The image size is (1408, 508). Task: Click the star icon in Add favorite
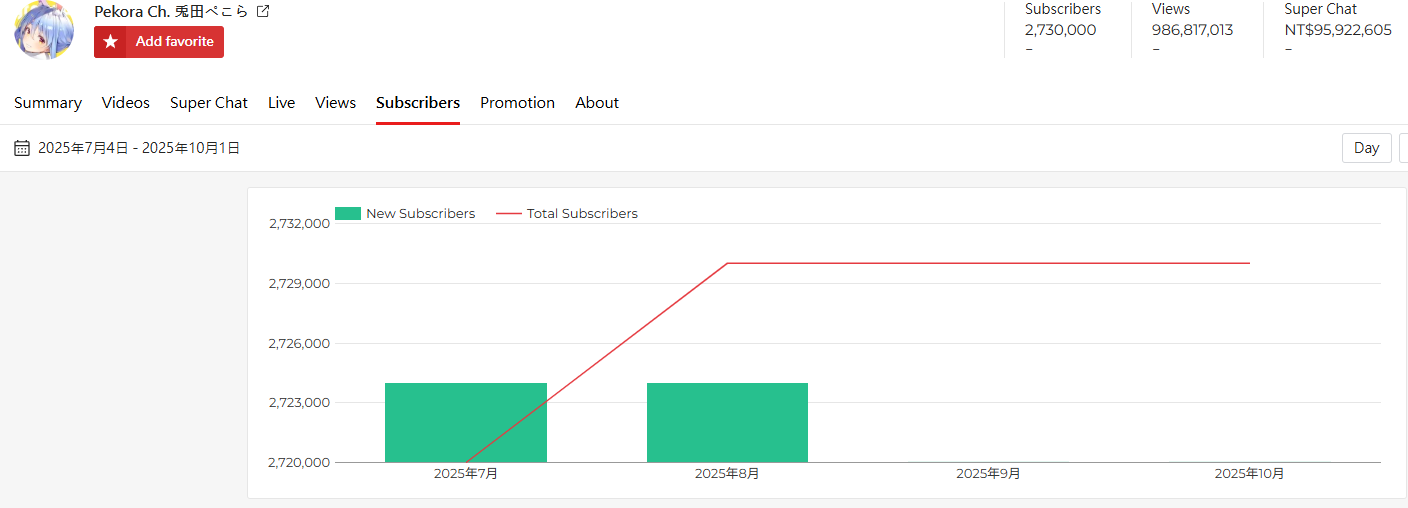[111, 42]
